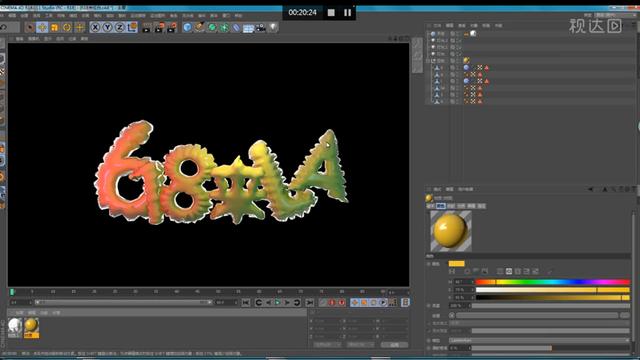Viewport: 640px width, 360px height.
Task: Open the main Edit menu
Action: tap(12, 16)
